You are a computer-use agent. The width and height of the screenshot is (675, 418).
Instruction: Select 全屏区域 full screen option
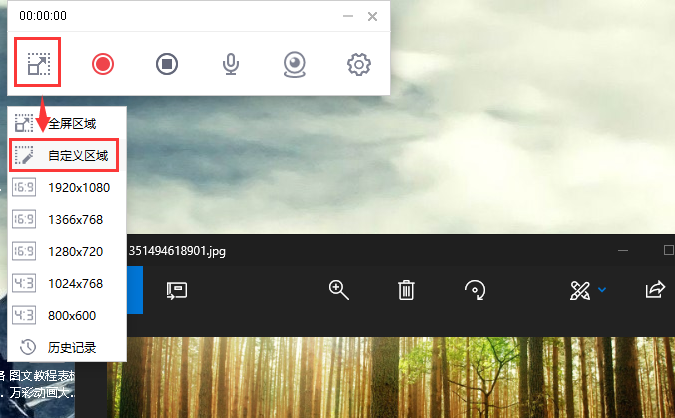[x=67, y=124]
